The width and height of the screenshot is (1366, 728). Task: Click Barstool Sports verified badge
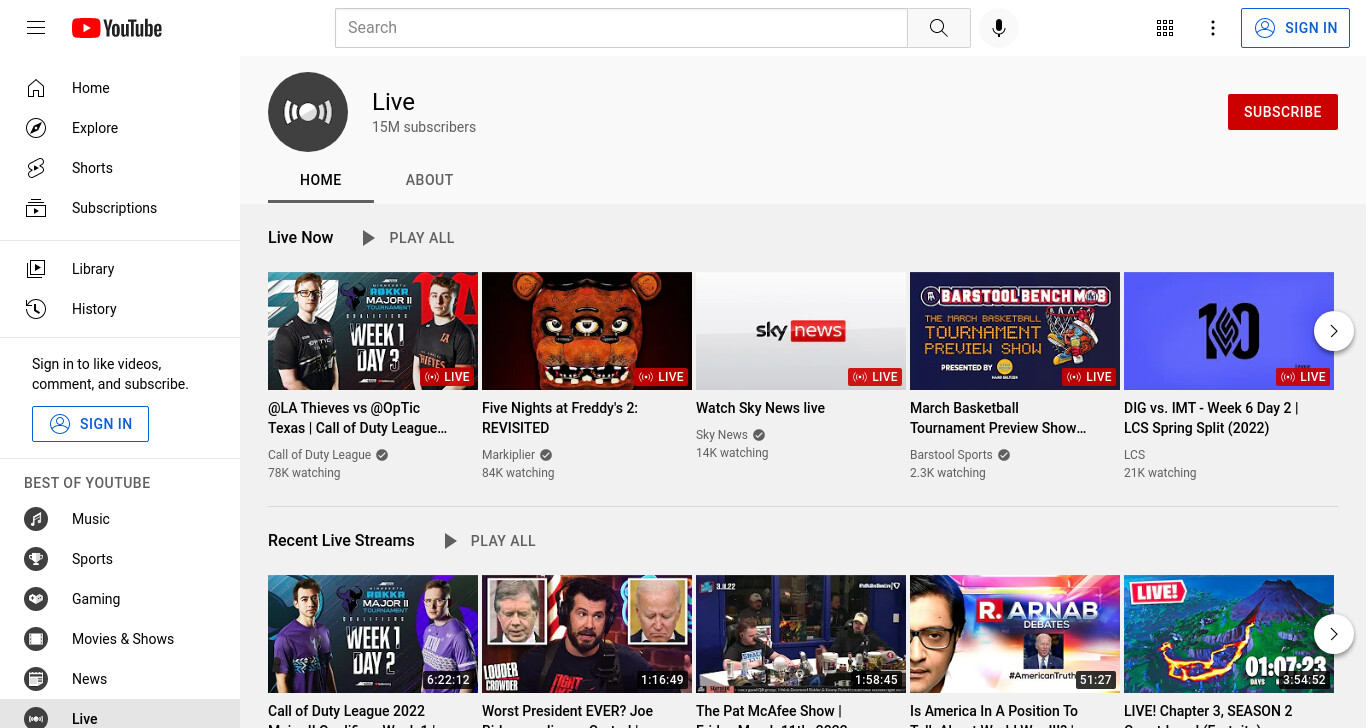(x=1004, y=455)
